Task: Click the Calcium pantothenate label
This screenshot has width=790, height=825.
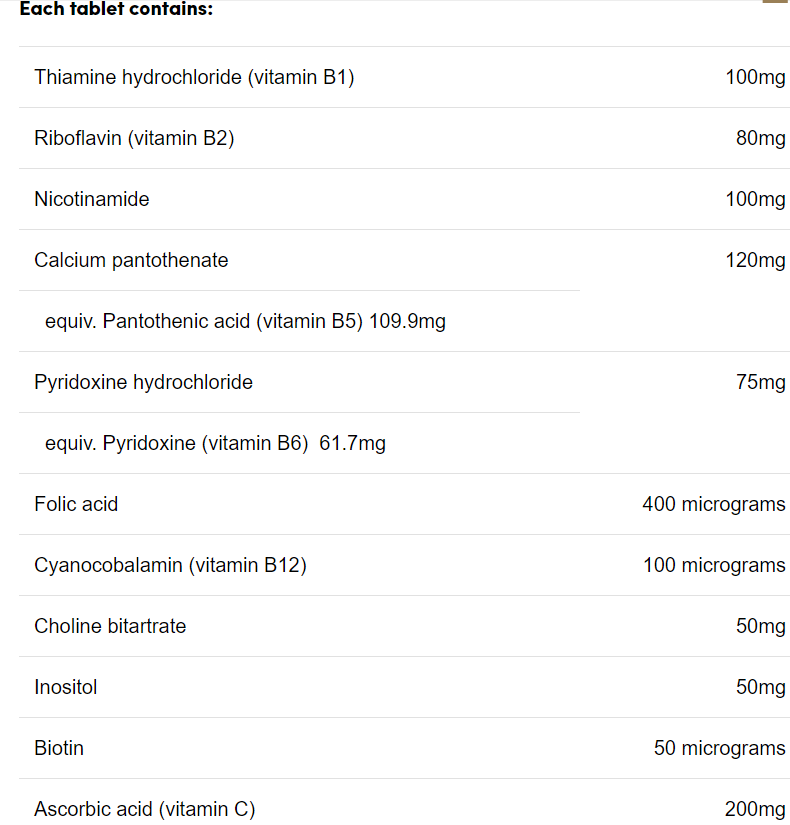Action: (x=131, y=260)
